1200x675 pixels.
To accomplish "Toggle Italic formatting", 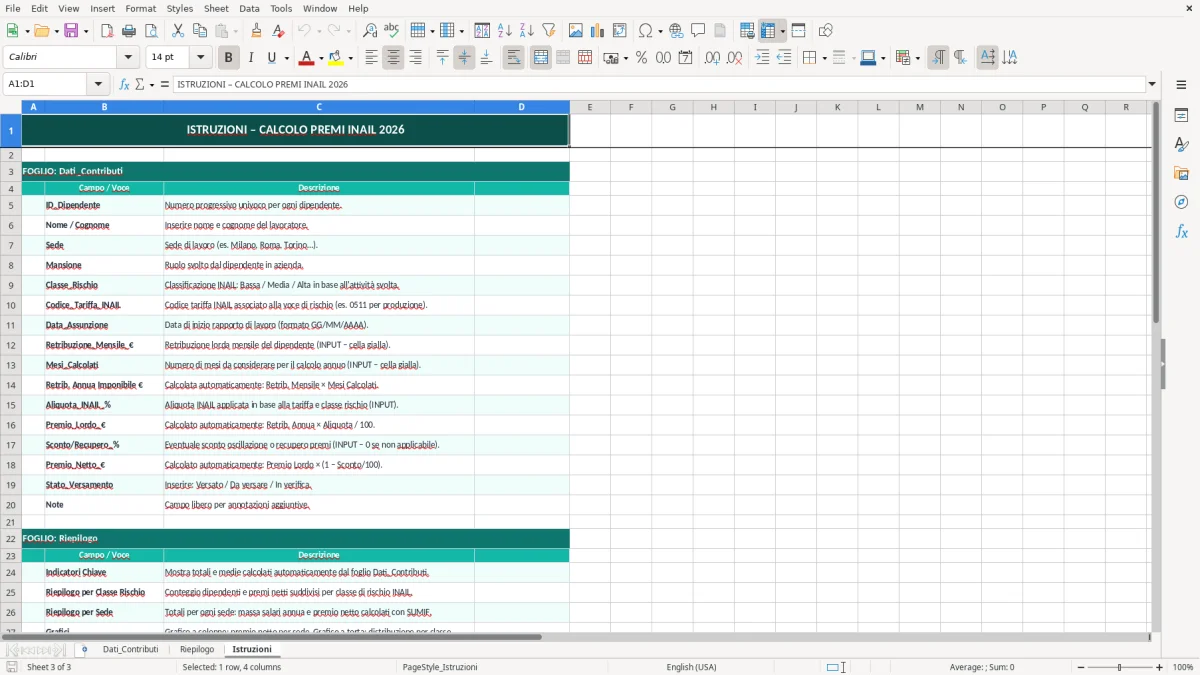I will click(250, 58).
